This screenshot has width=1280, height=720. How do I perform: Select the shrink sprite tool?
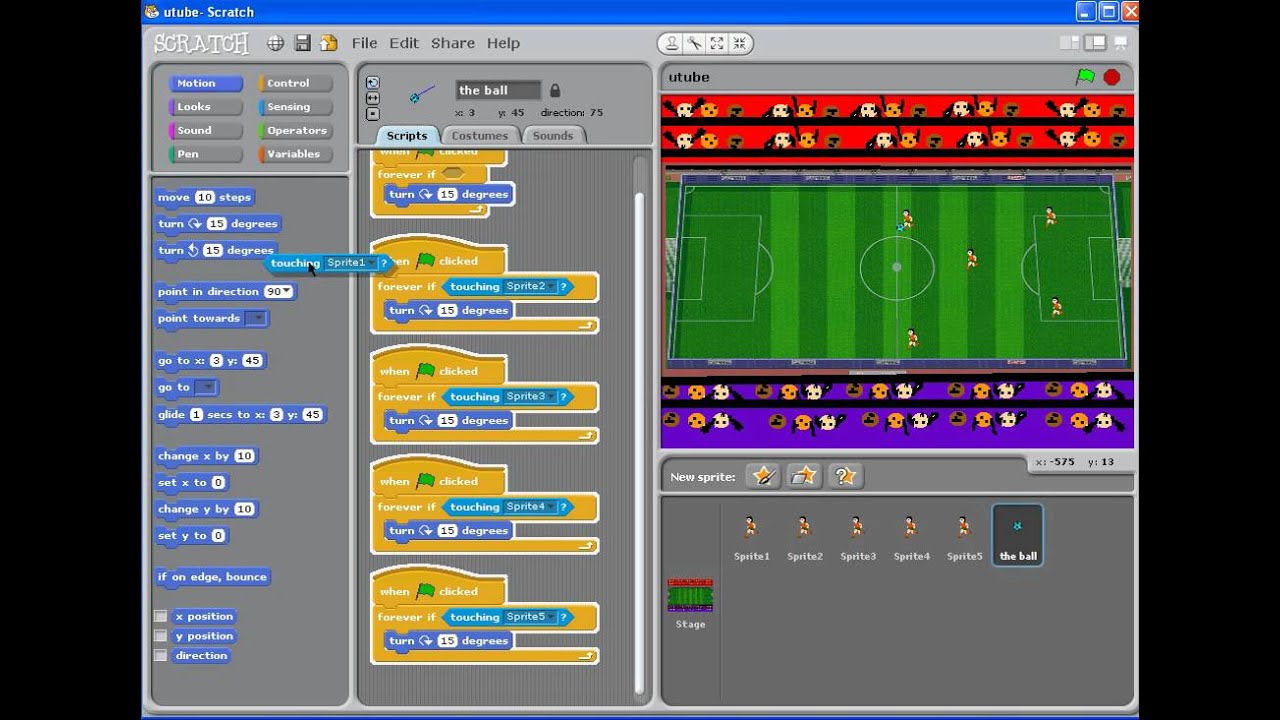(739, 43)
